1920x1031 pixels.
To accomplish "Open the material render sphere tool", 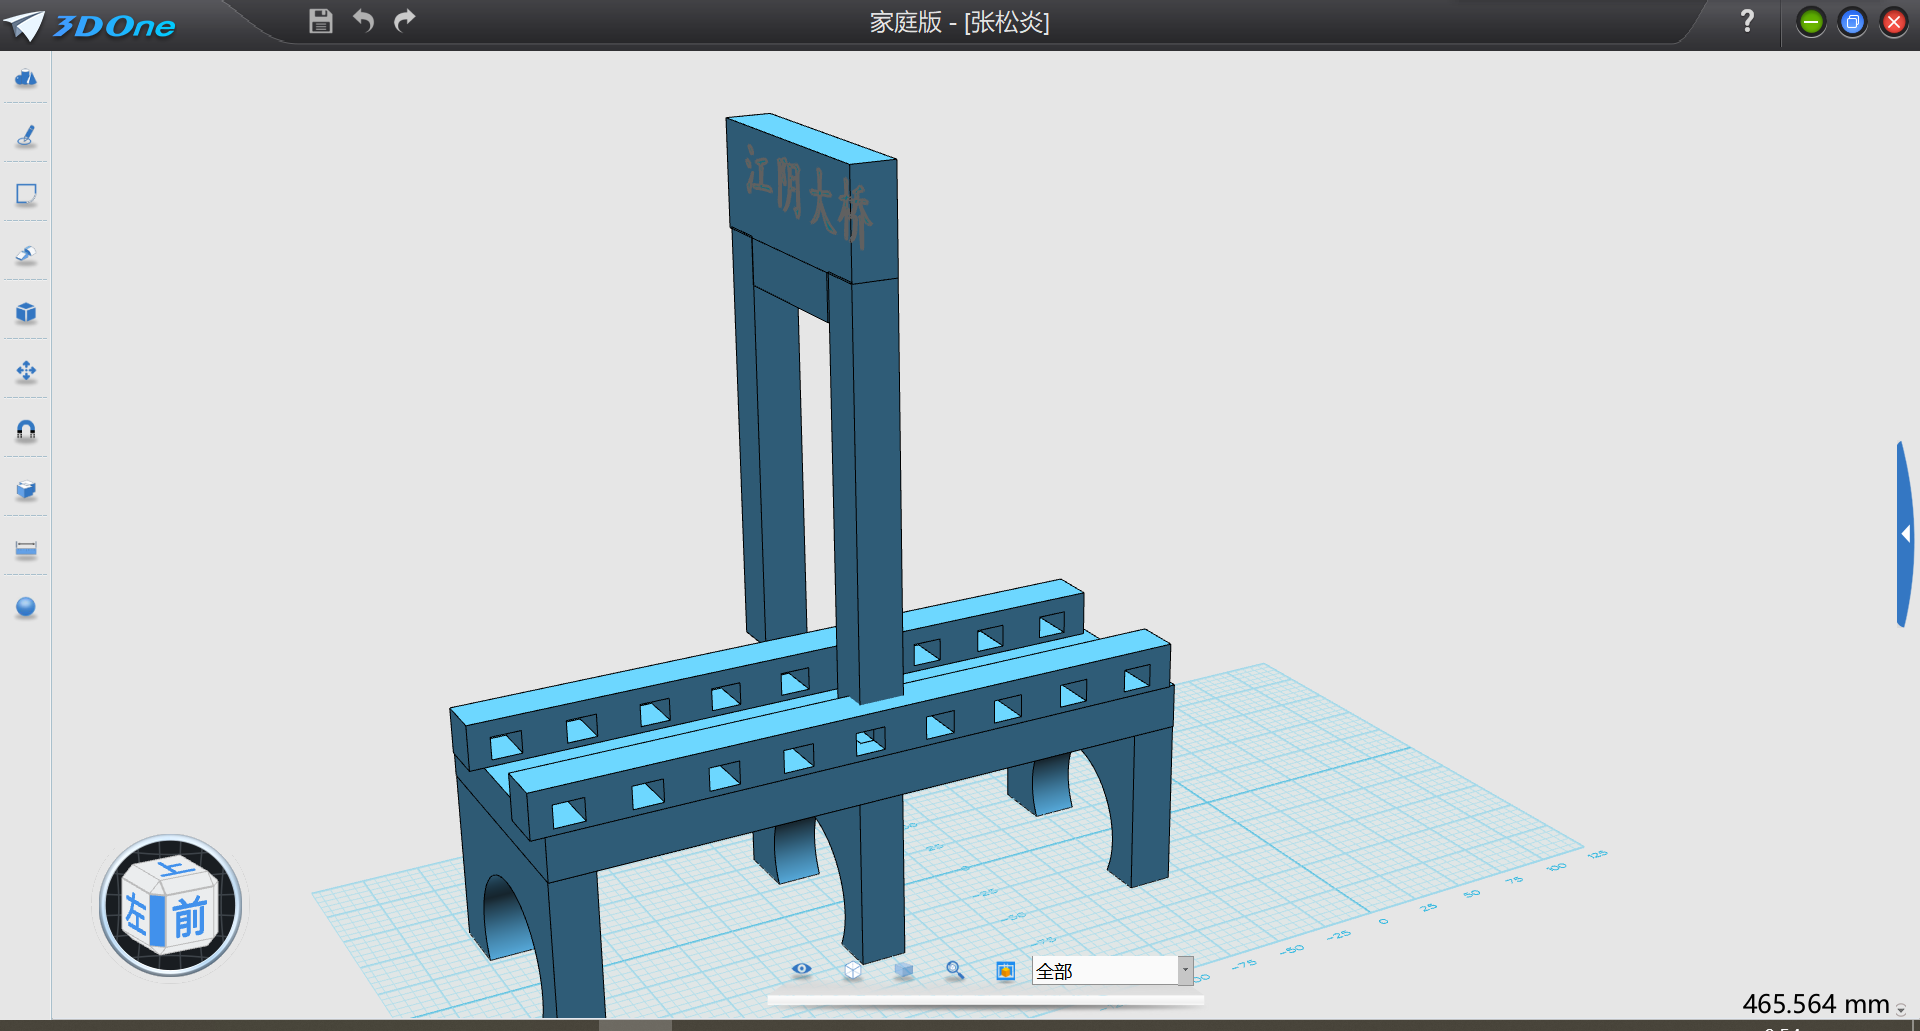I will (26, 607).
